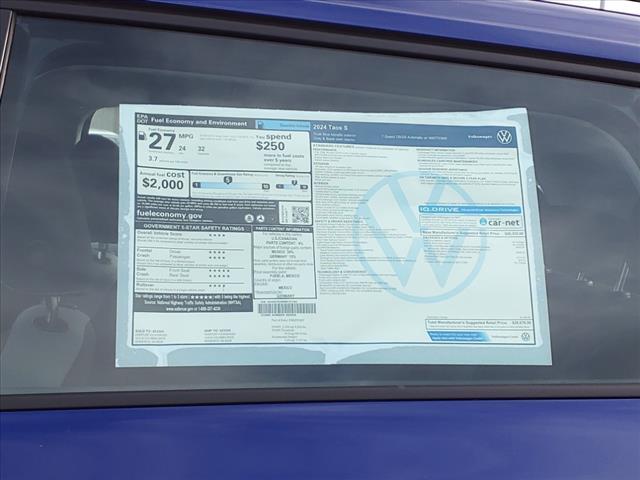Select the 32 highway MPG value

click(201, 149)
